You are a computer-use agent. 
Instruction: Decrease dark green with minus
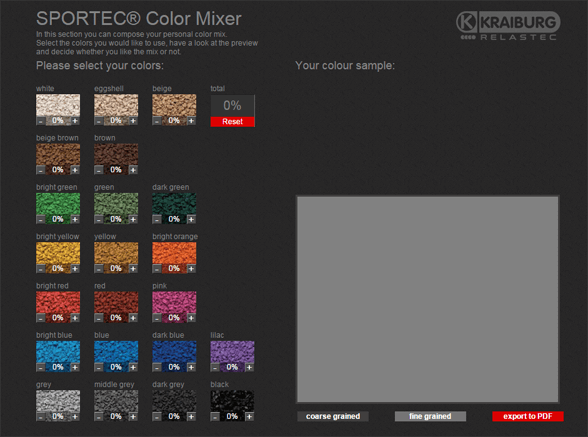pos(157,219)
